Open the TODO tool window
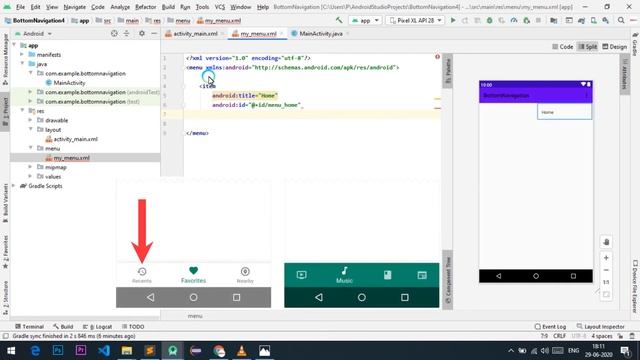 click(x=133, y=327)
